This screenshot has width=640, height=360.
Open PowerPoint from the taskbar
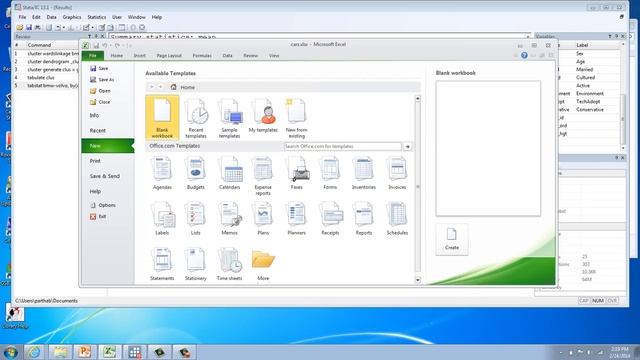pos(85,352)
